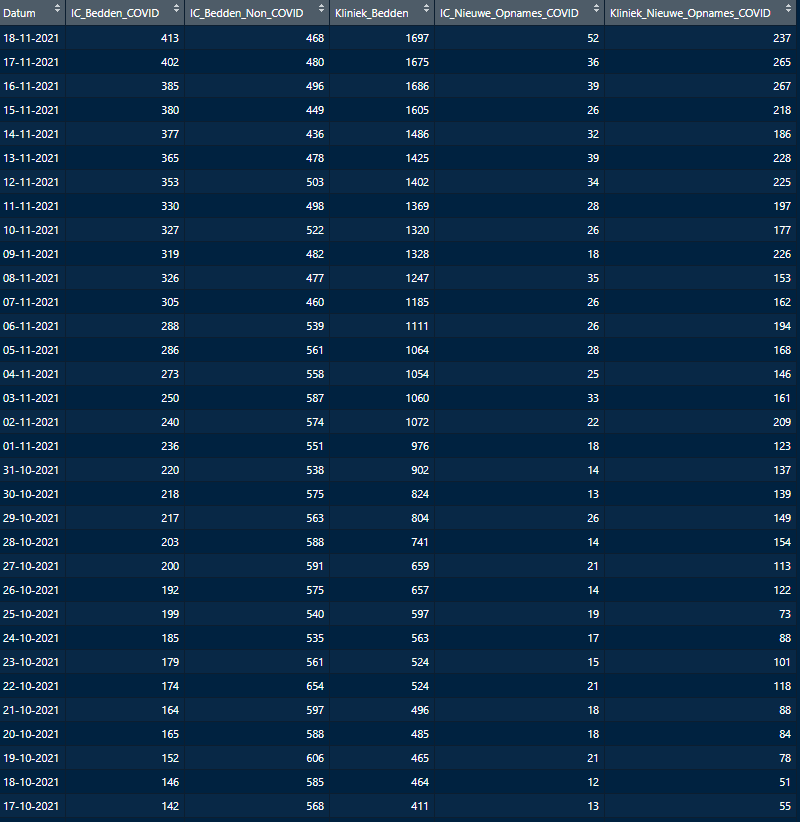Select date cell 18-10-2021
The image size is (800, 822).
31,782
